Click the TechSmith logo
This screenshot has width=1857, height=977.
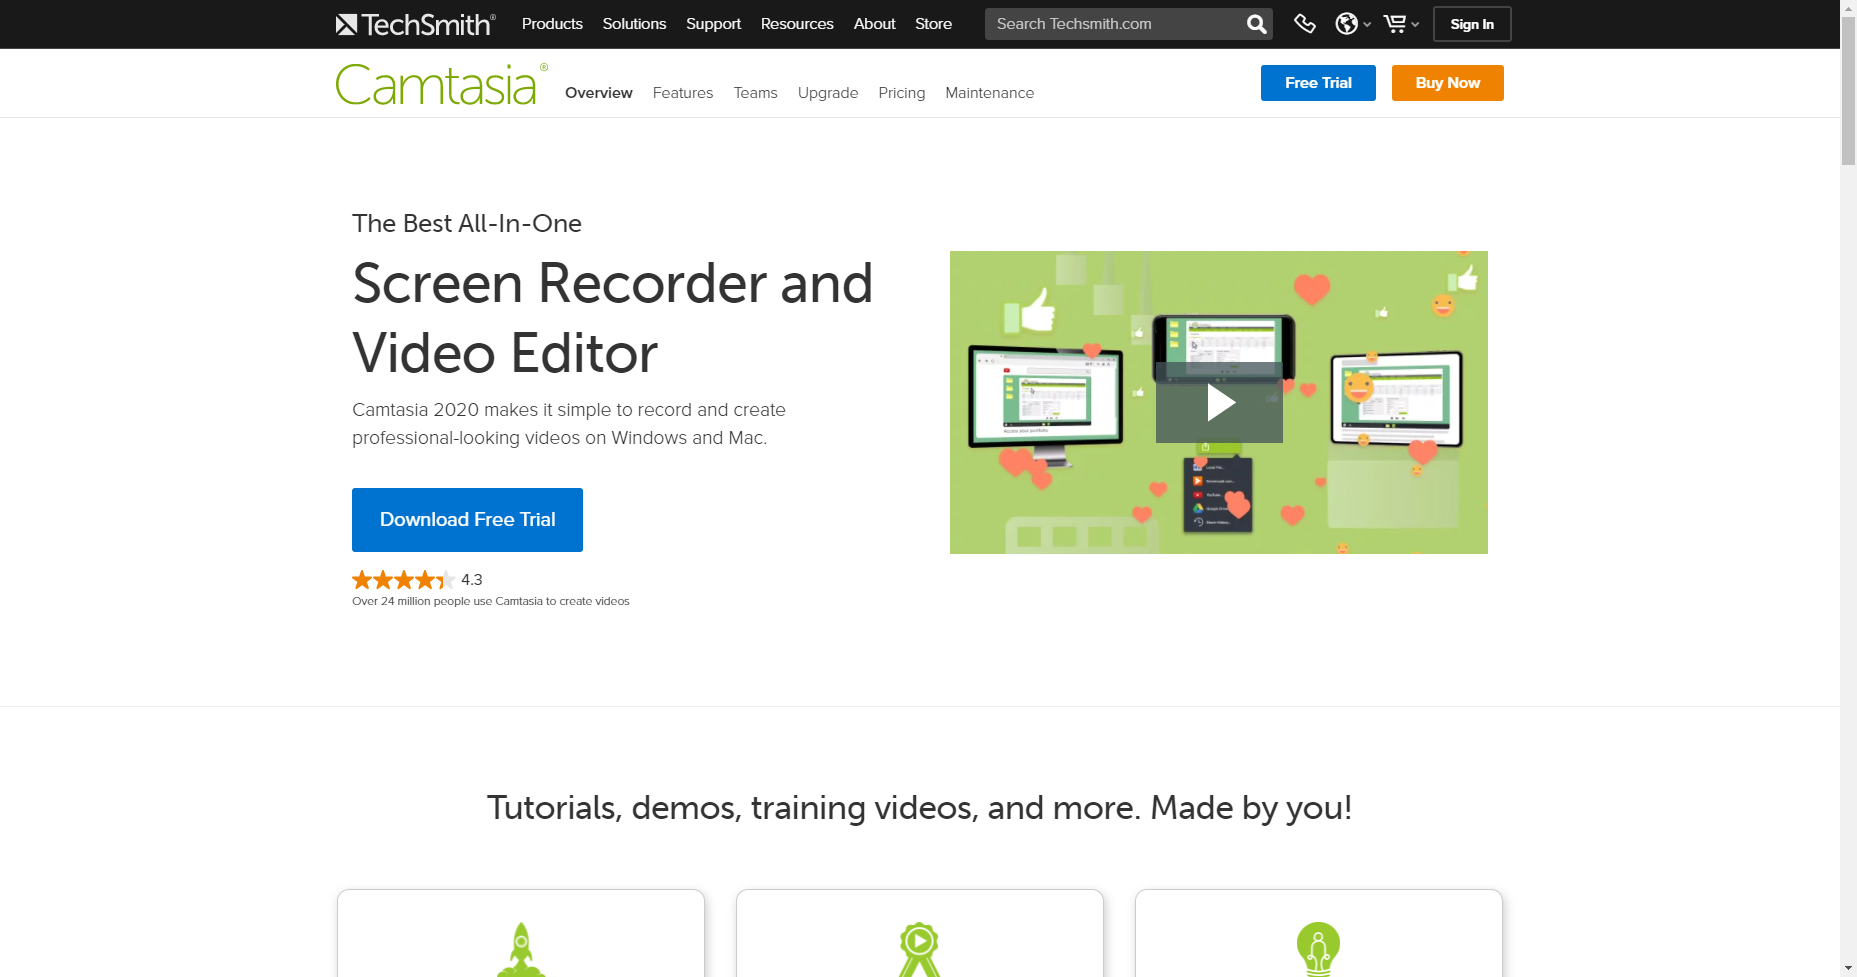coord(415,24)
